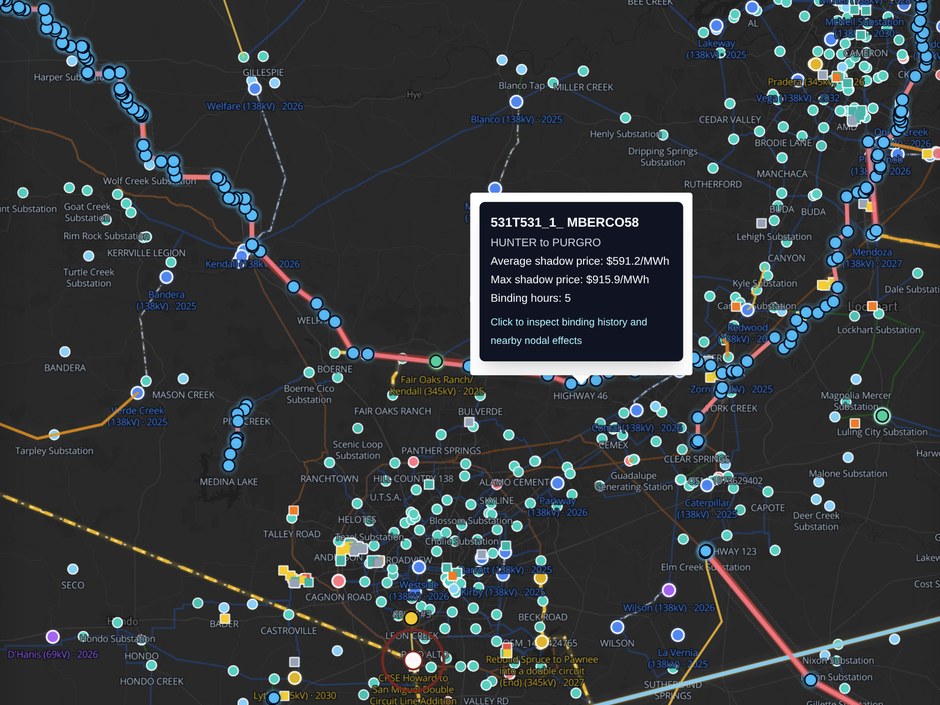Select the Fair Oaks Ranch/Kendall (345kV) label
The image size is (940, 705).
436,385
